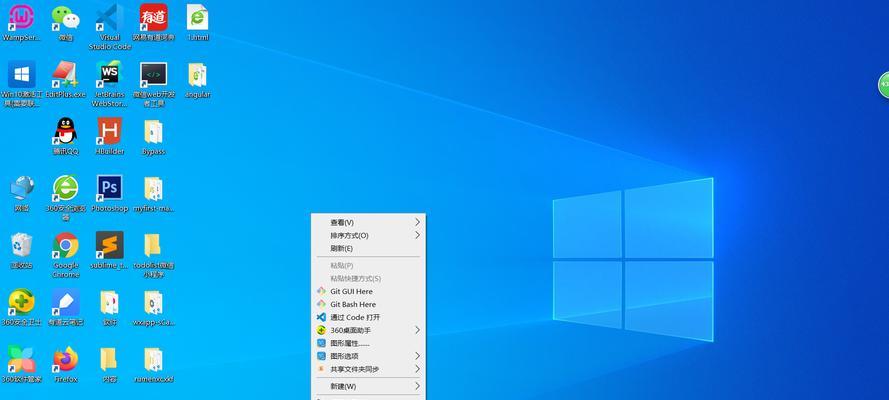The image size is (889, 400).
Task: Open the 共享文件夹同步 menu entry
Action: [x=368, y=369]
